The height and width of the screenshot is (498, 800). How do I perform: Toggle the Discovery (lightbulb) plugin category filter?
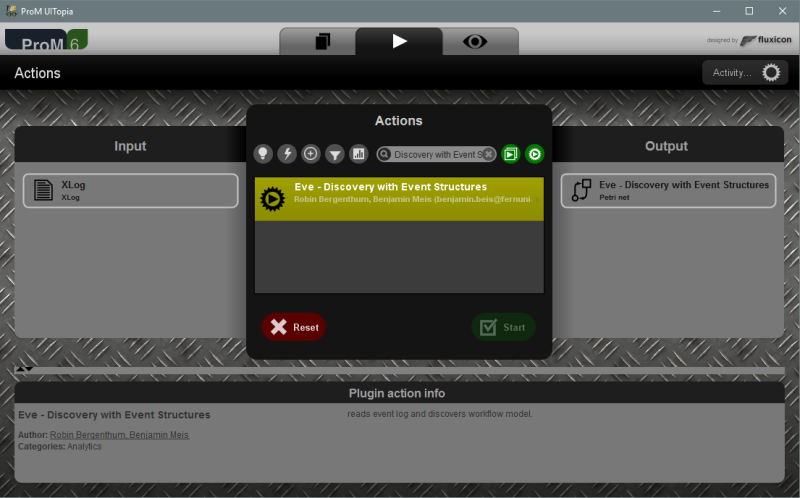click(x=263, y=154)
